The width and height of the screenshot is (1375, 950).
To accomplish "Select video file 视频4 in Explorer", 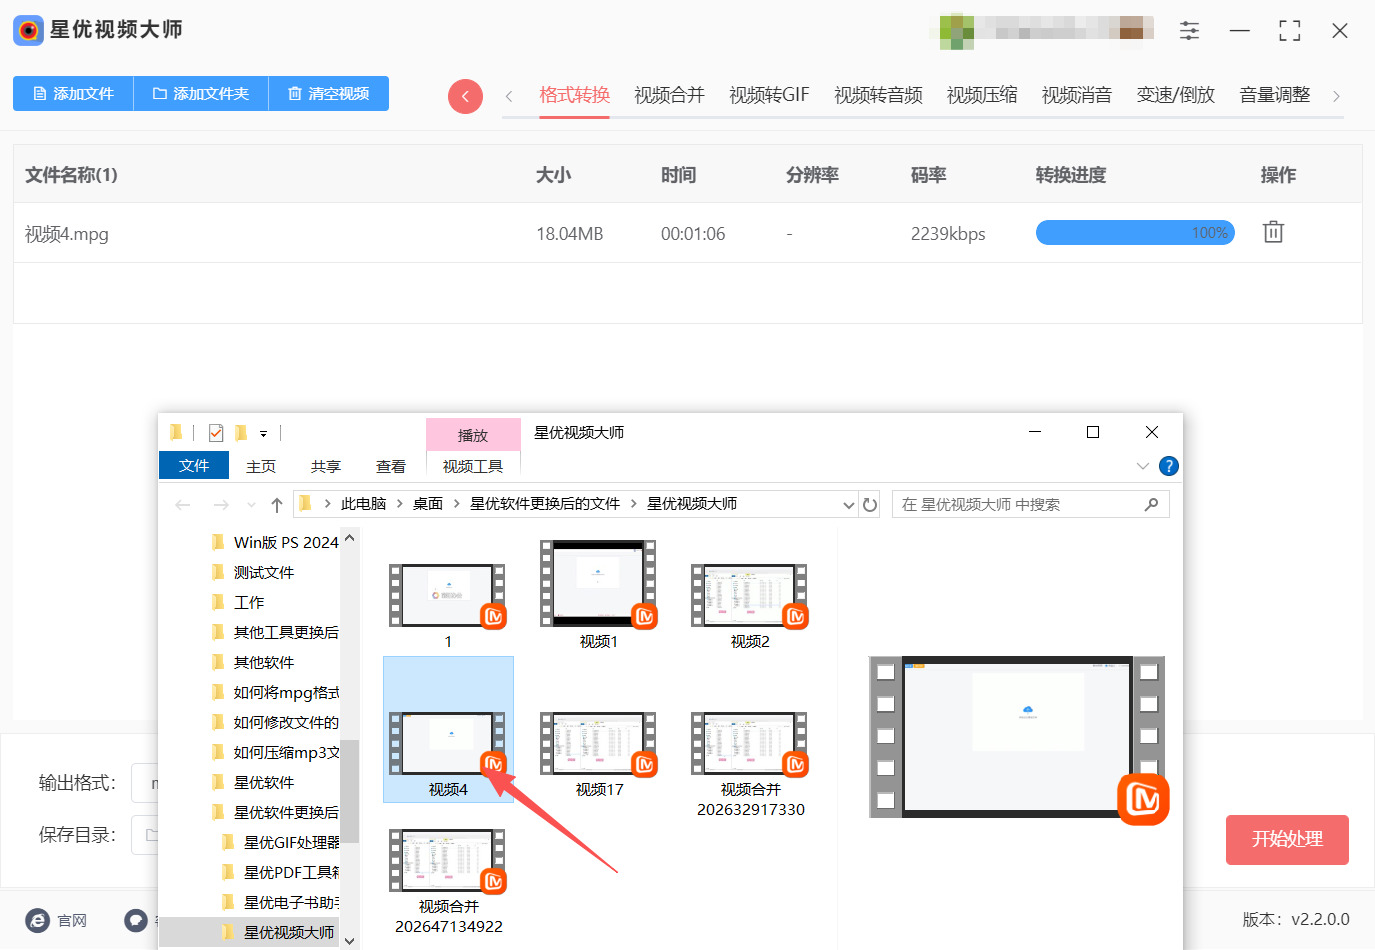I will click(448, 729).
